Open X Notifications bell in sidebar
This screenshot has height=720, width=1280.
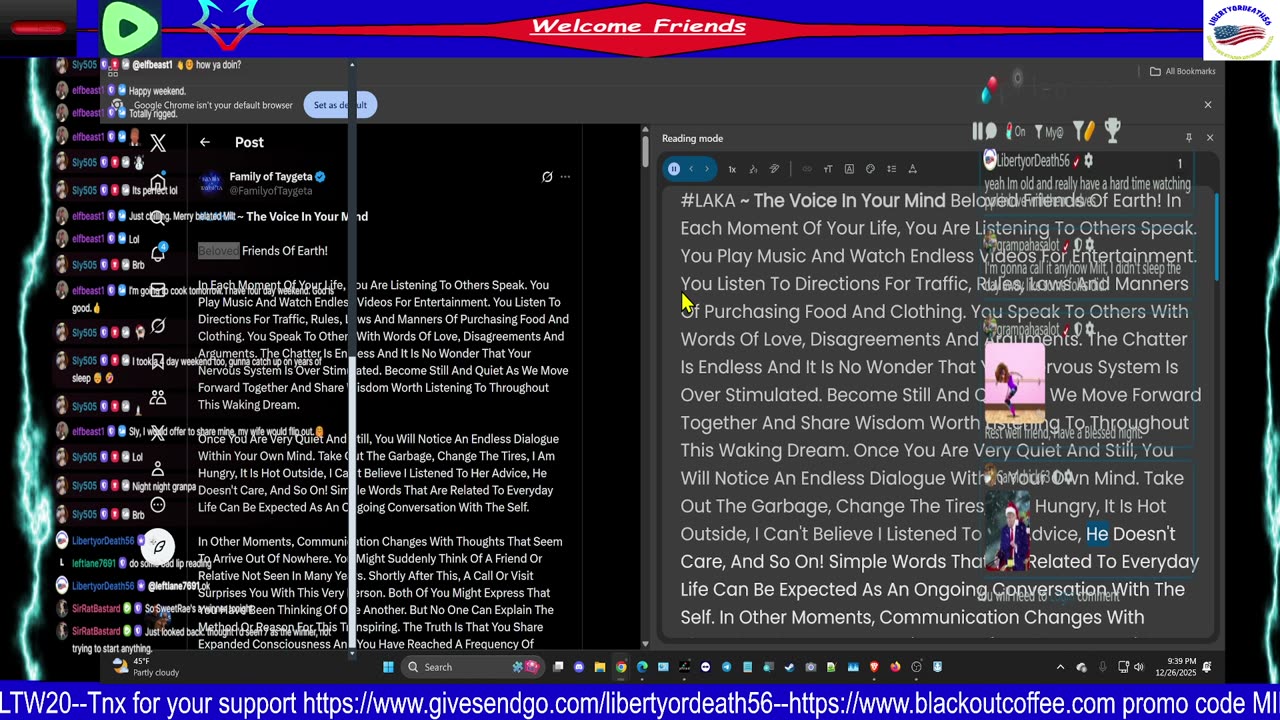coord(158,253)
